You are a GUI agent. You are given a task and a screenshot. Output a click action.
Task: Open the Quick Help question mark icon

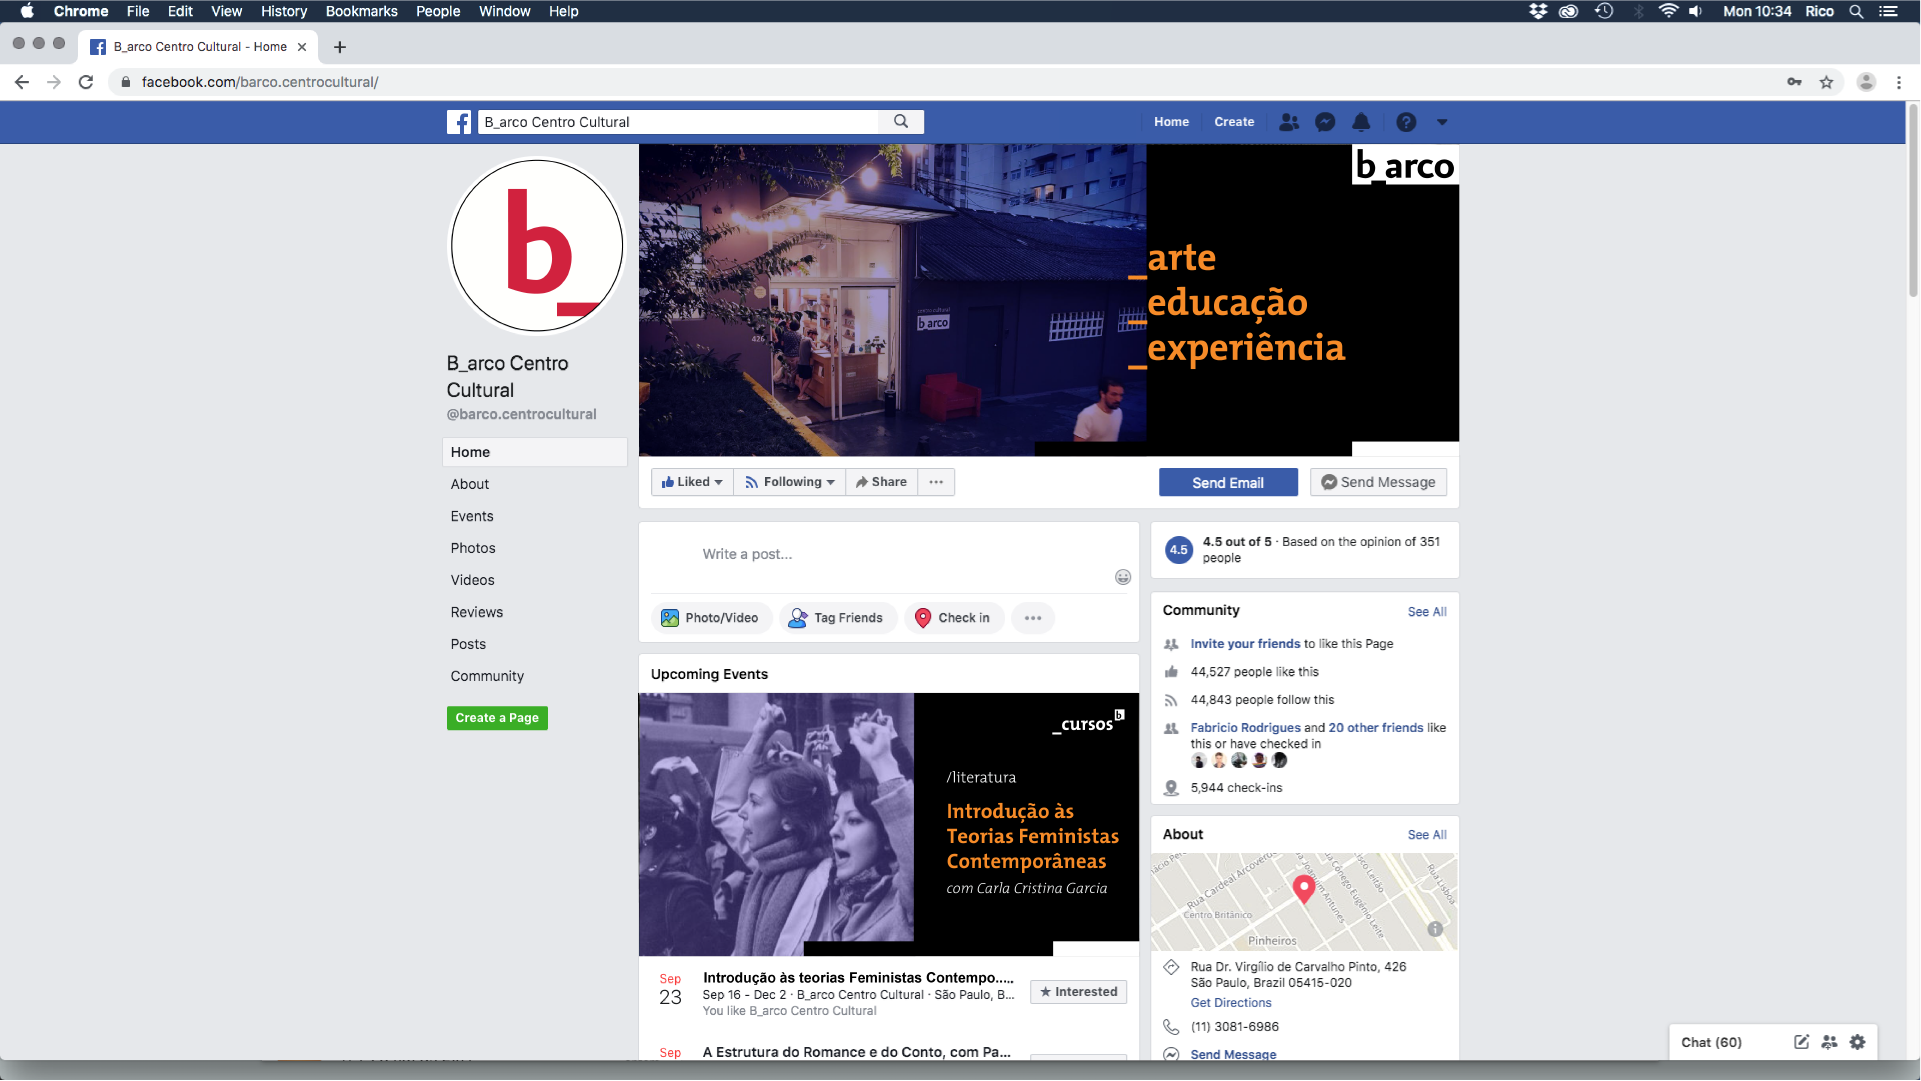click(1406, 122)
